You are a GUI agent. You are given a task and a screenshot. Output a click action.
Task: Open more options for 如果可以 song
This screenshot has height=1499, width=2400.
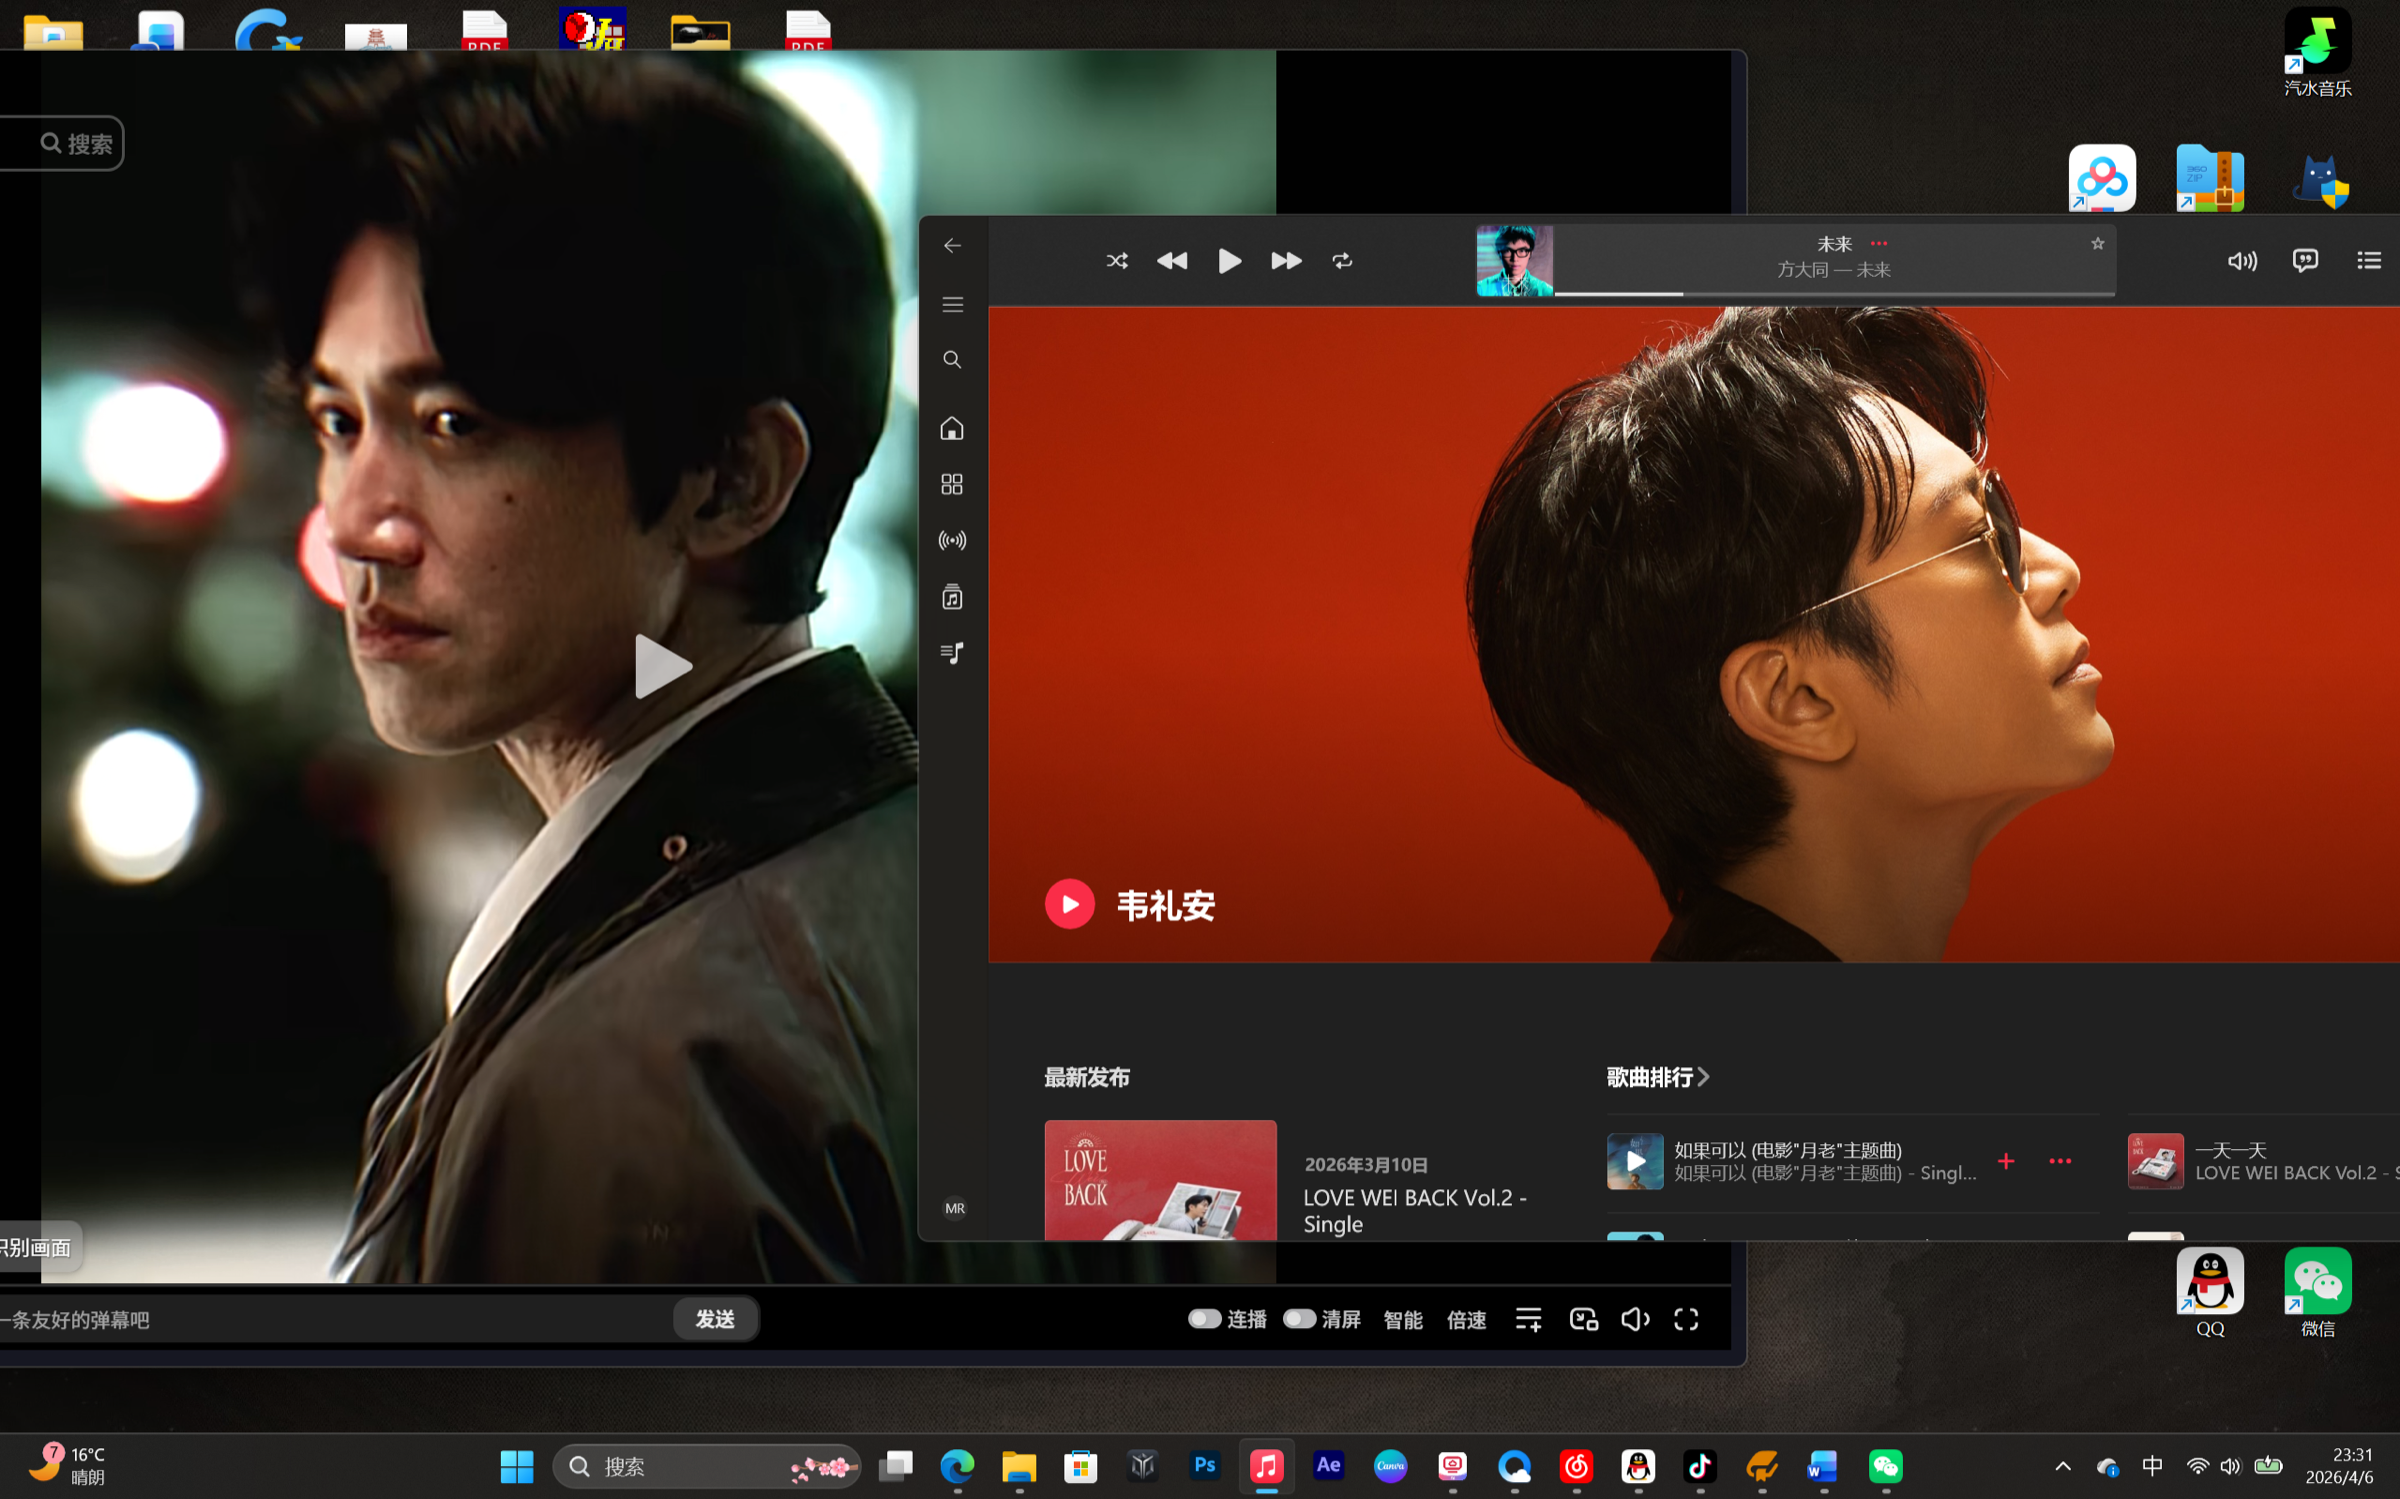coord(2060,1161)
